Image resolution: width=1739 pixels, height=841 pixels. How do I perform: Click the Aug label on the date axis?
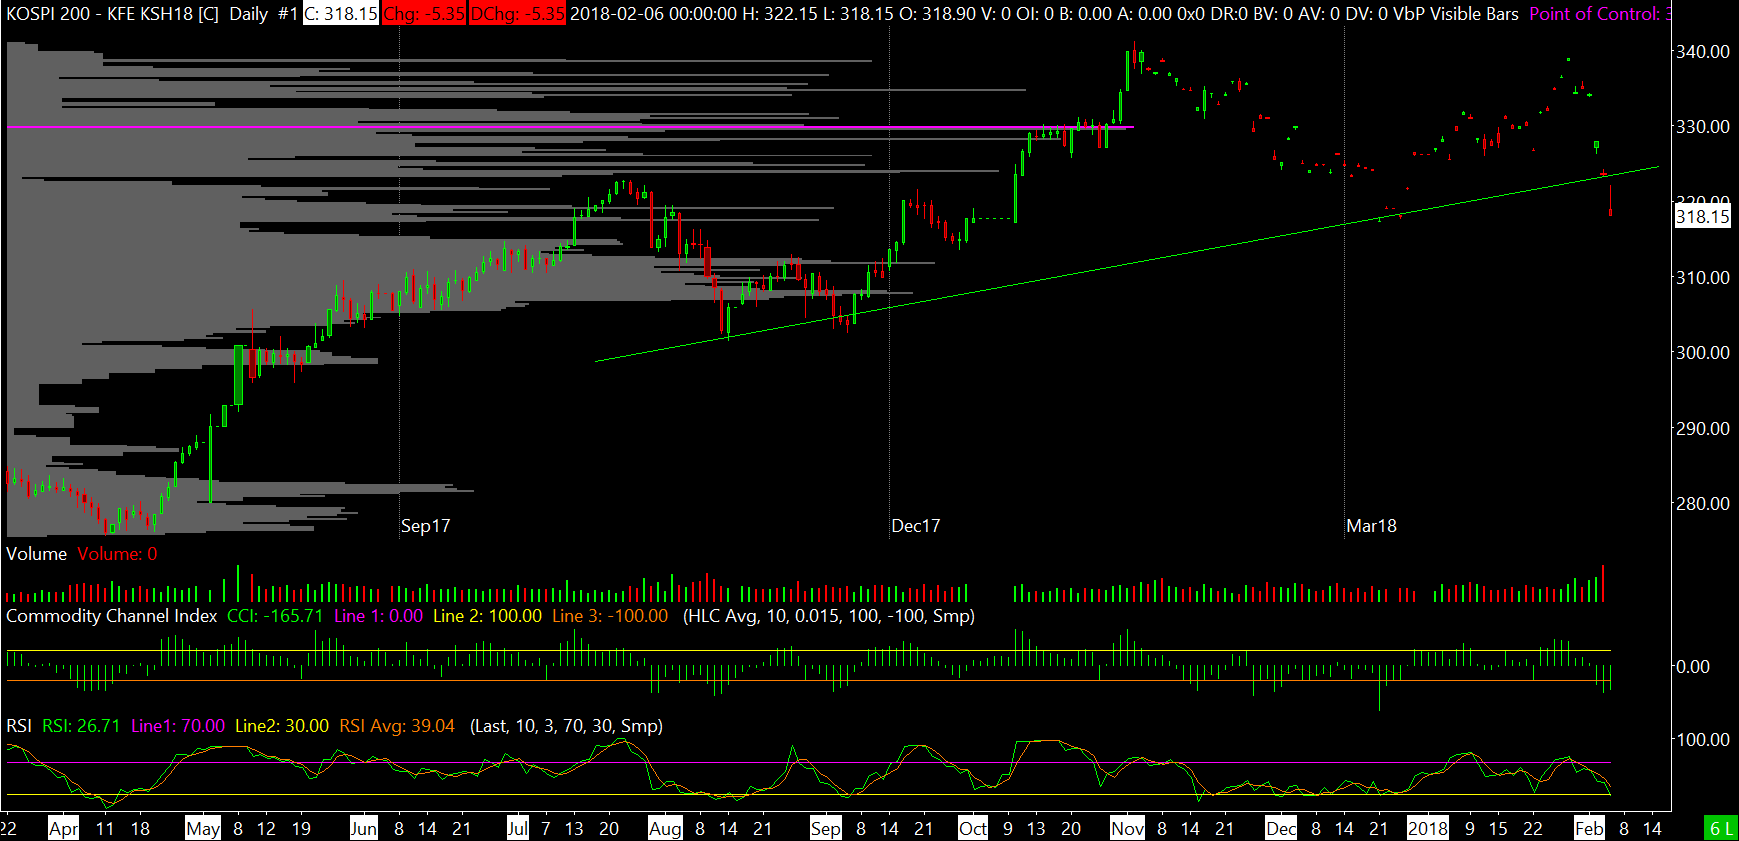(665, 829)
